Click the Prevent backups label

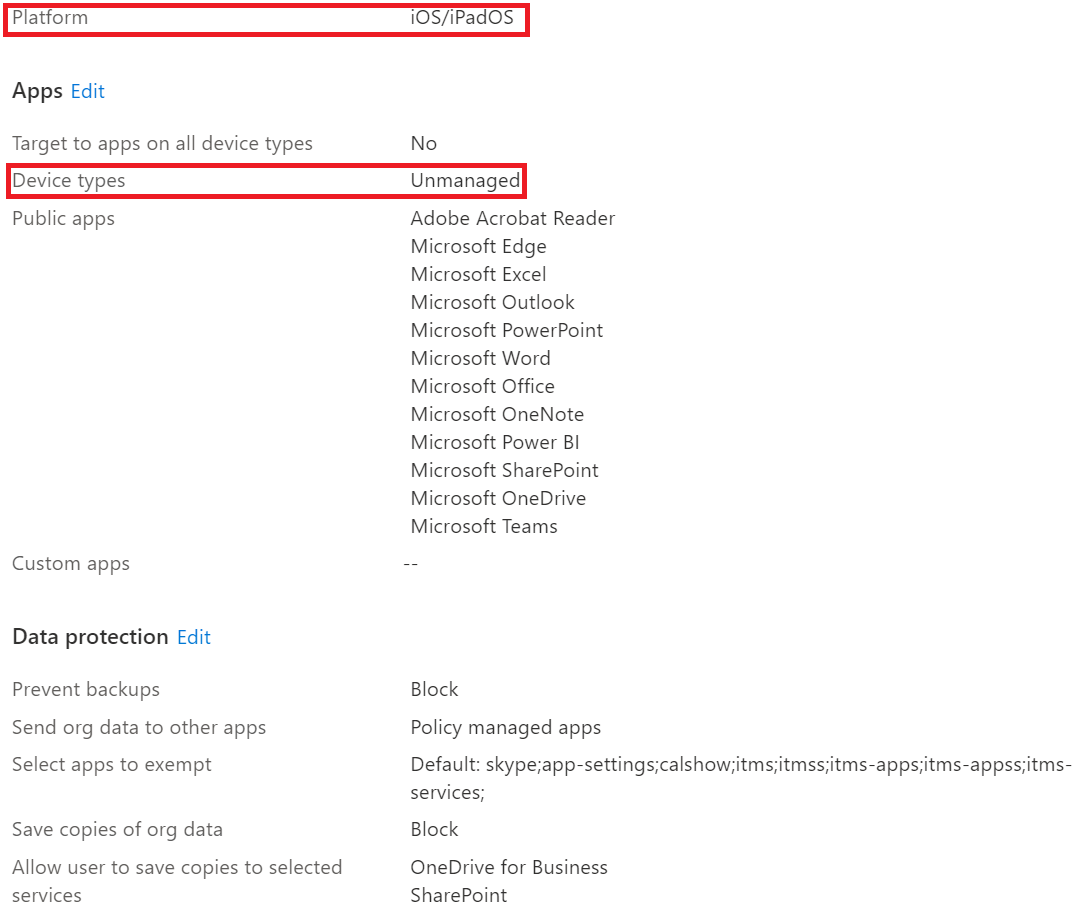86,689
